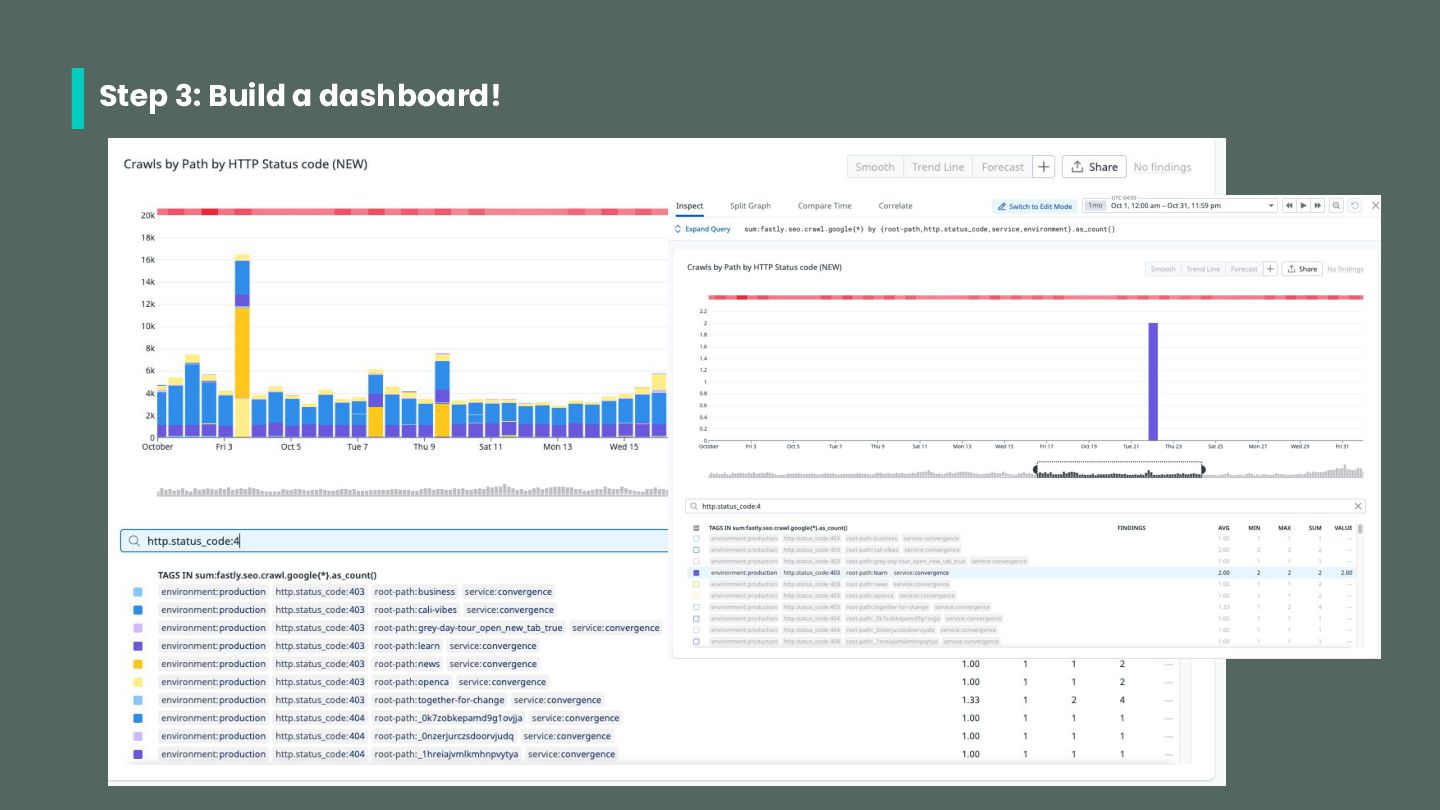Click the http.status_code:4 search field in large panel
Screen dimensions: 1440x810
point(394,541)
